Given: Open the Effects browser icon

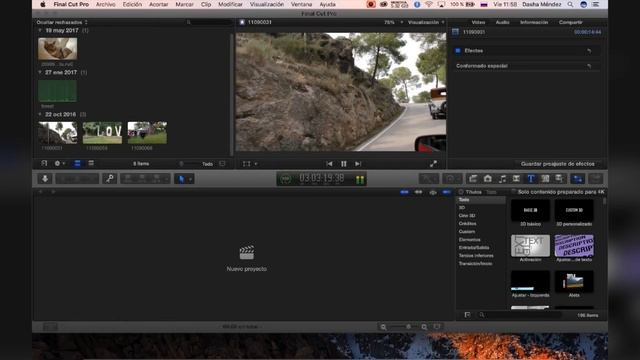Looking at the screenshot, I should [473, 178].
